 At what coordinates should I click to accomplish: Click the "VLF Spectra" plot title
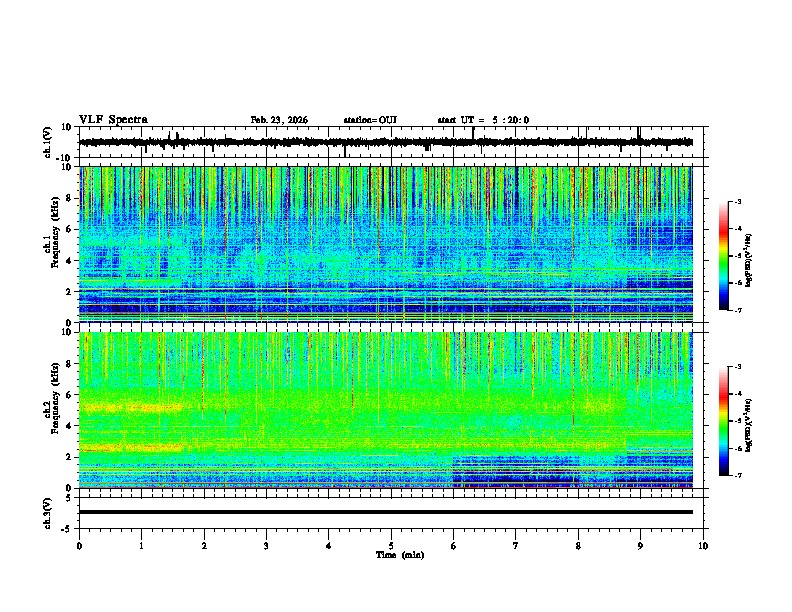[x=113, y=120]
